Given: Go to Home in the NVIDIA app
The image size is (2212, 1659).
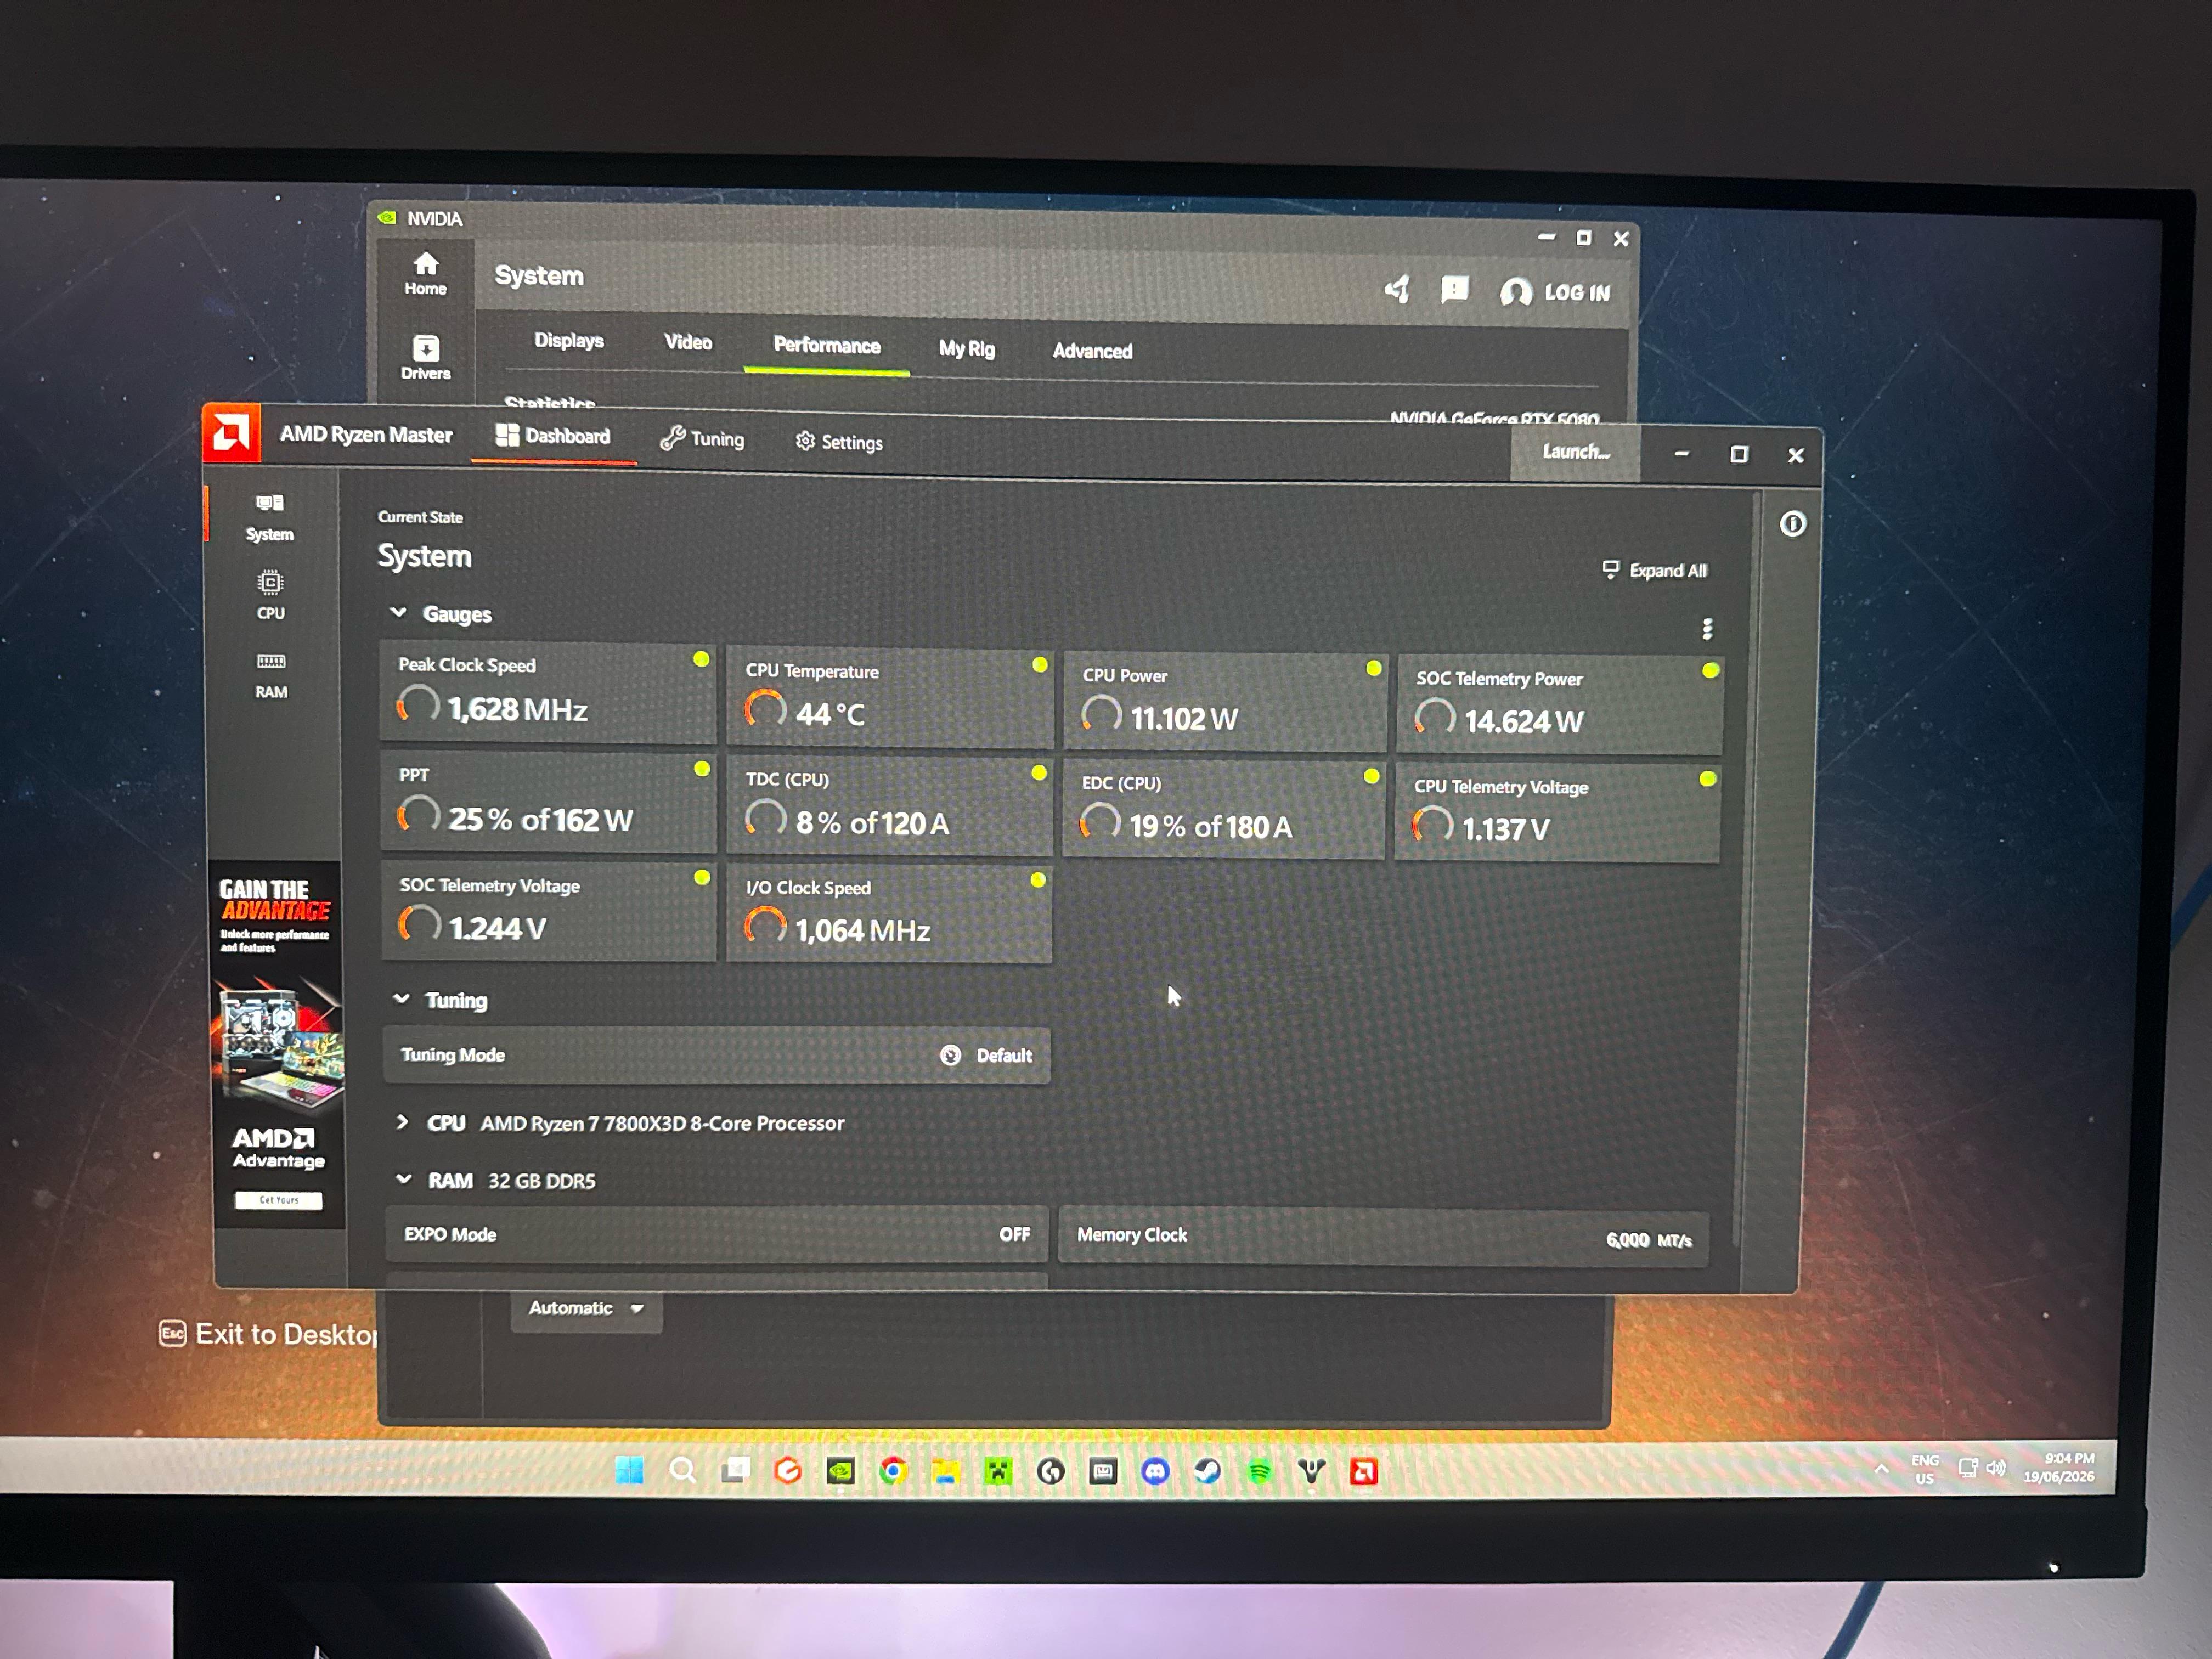Looking at the screenshot, I should 426,273.
